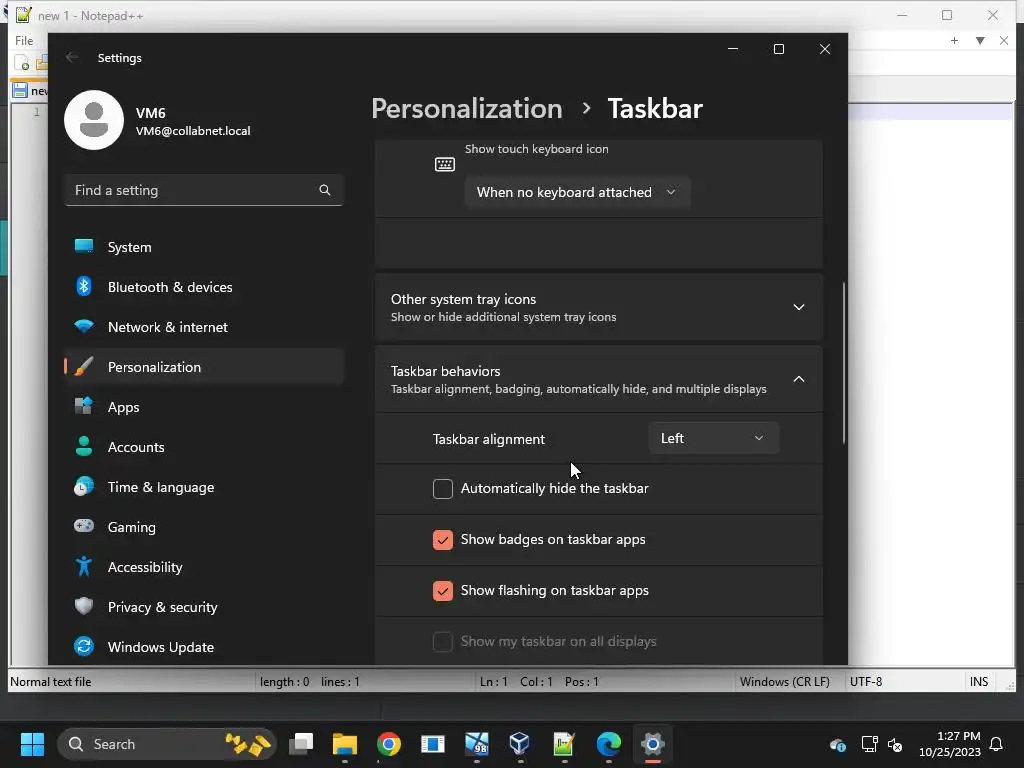This screenshot has height=768, width=1024.
Task: Click the Settings content scrollbar
Action: click(x=844, y=362)
